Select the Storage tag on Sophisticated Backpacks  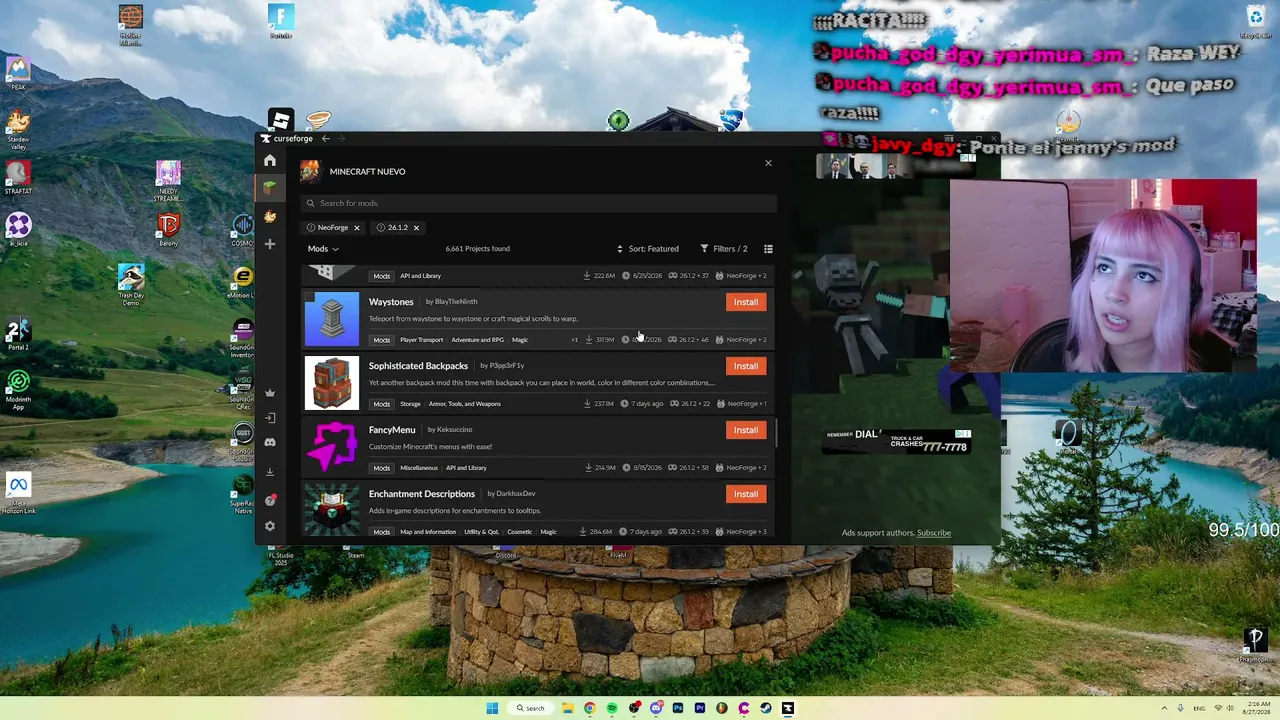pyautogui.click(x=410, y=404)
